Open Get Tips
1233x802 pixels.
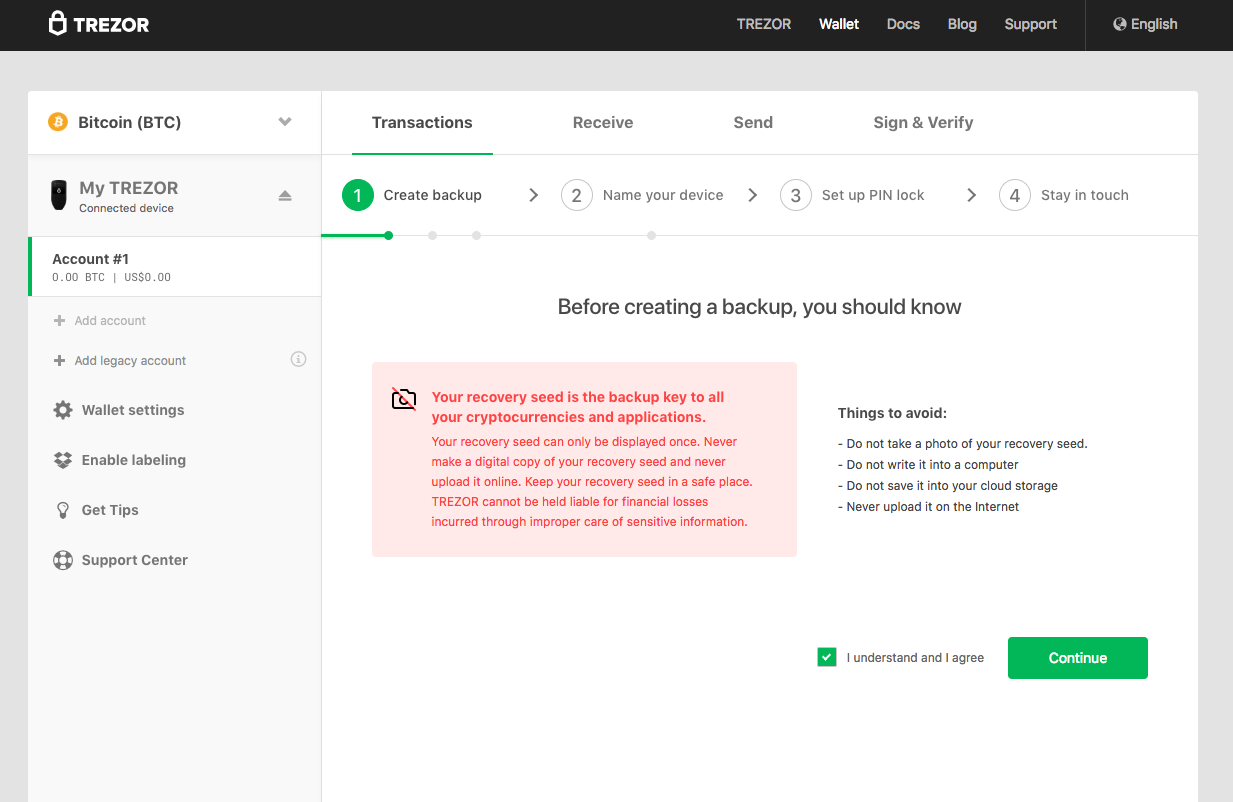click(110, 510)
